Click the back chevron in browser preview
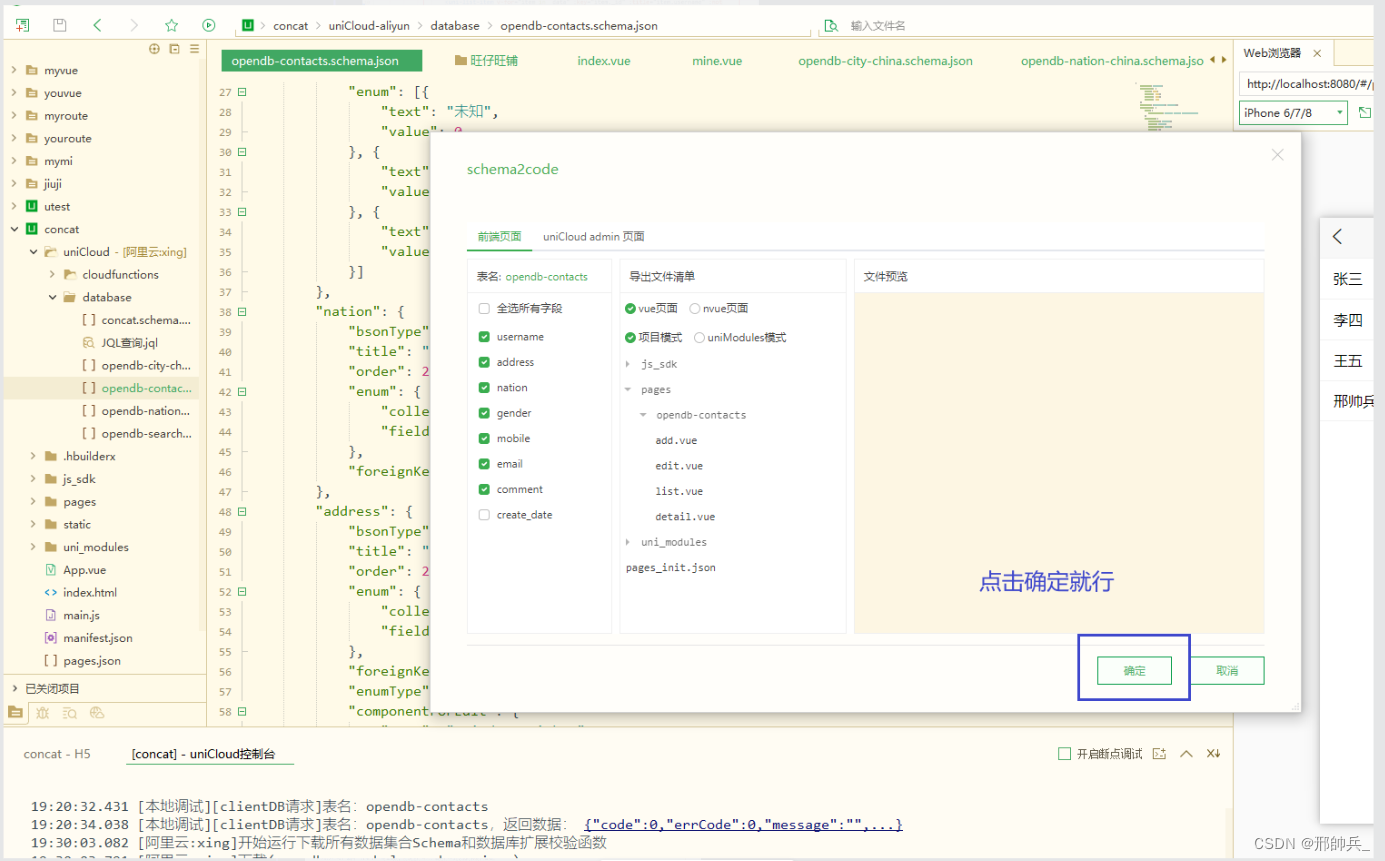The image size is (1385, 861). click(x=1338, y=237)
